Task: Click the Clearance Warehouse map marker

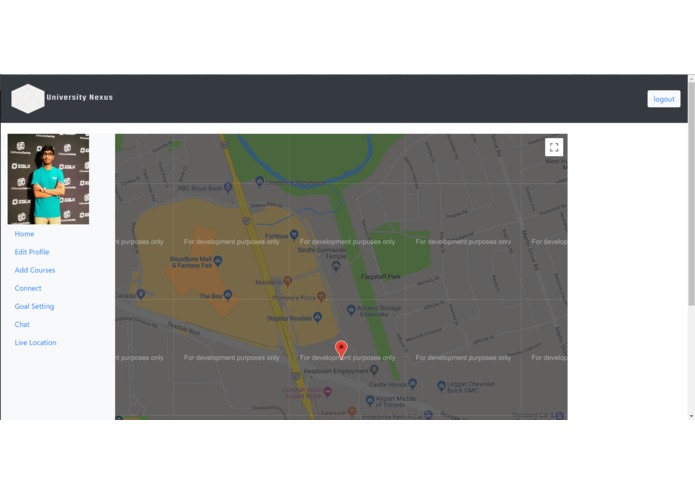Action: 260,181
